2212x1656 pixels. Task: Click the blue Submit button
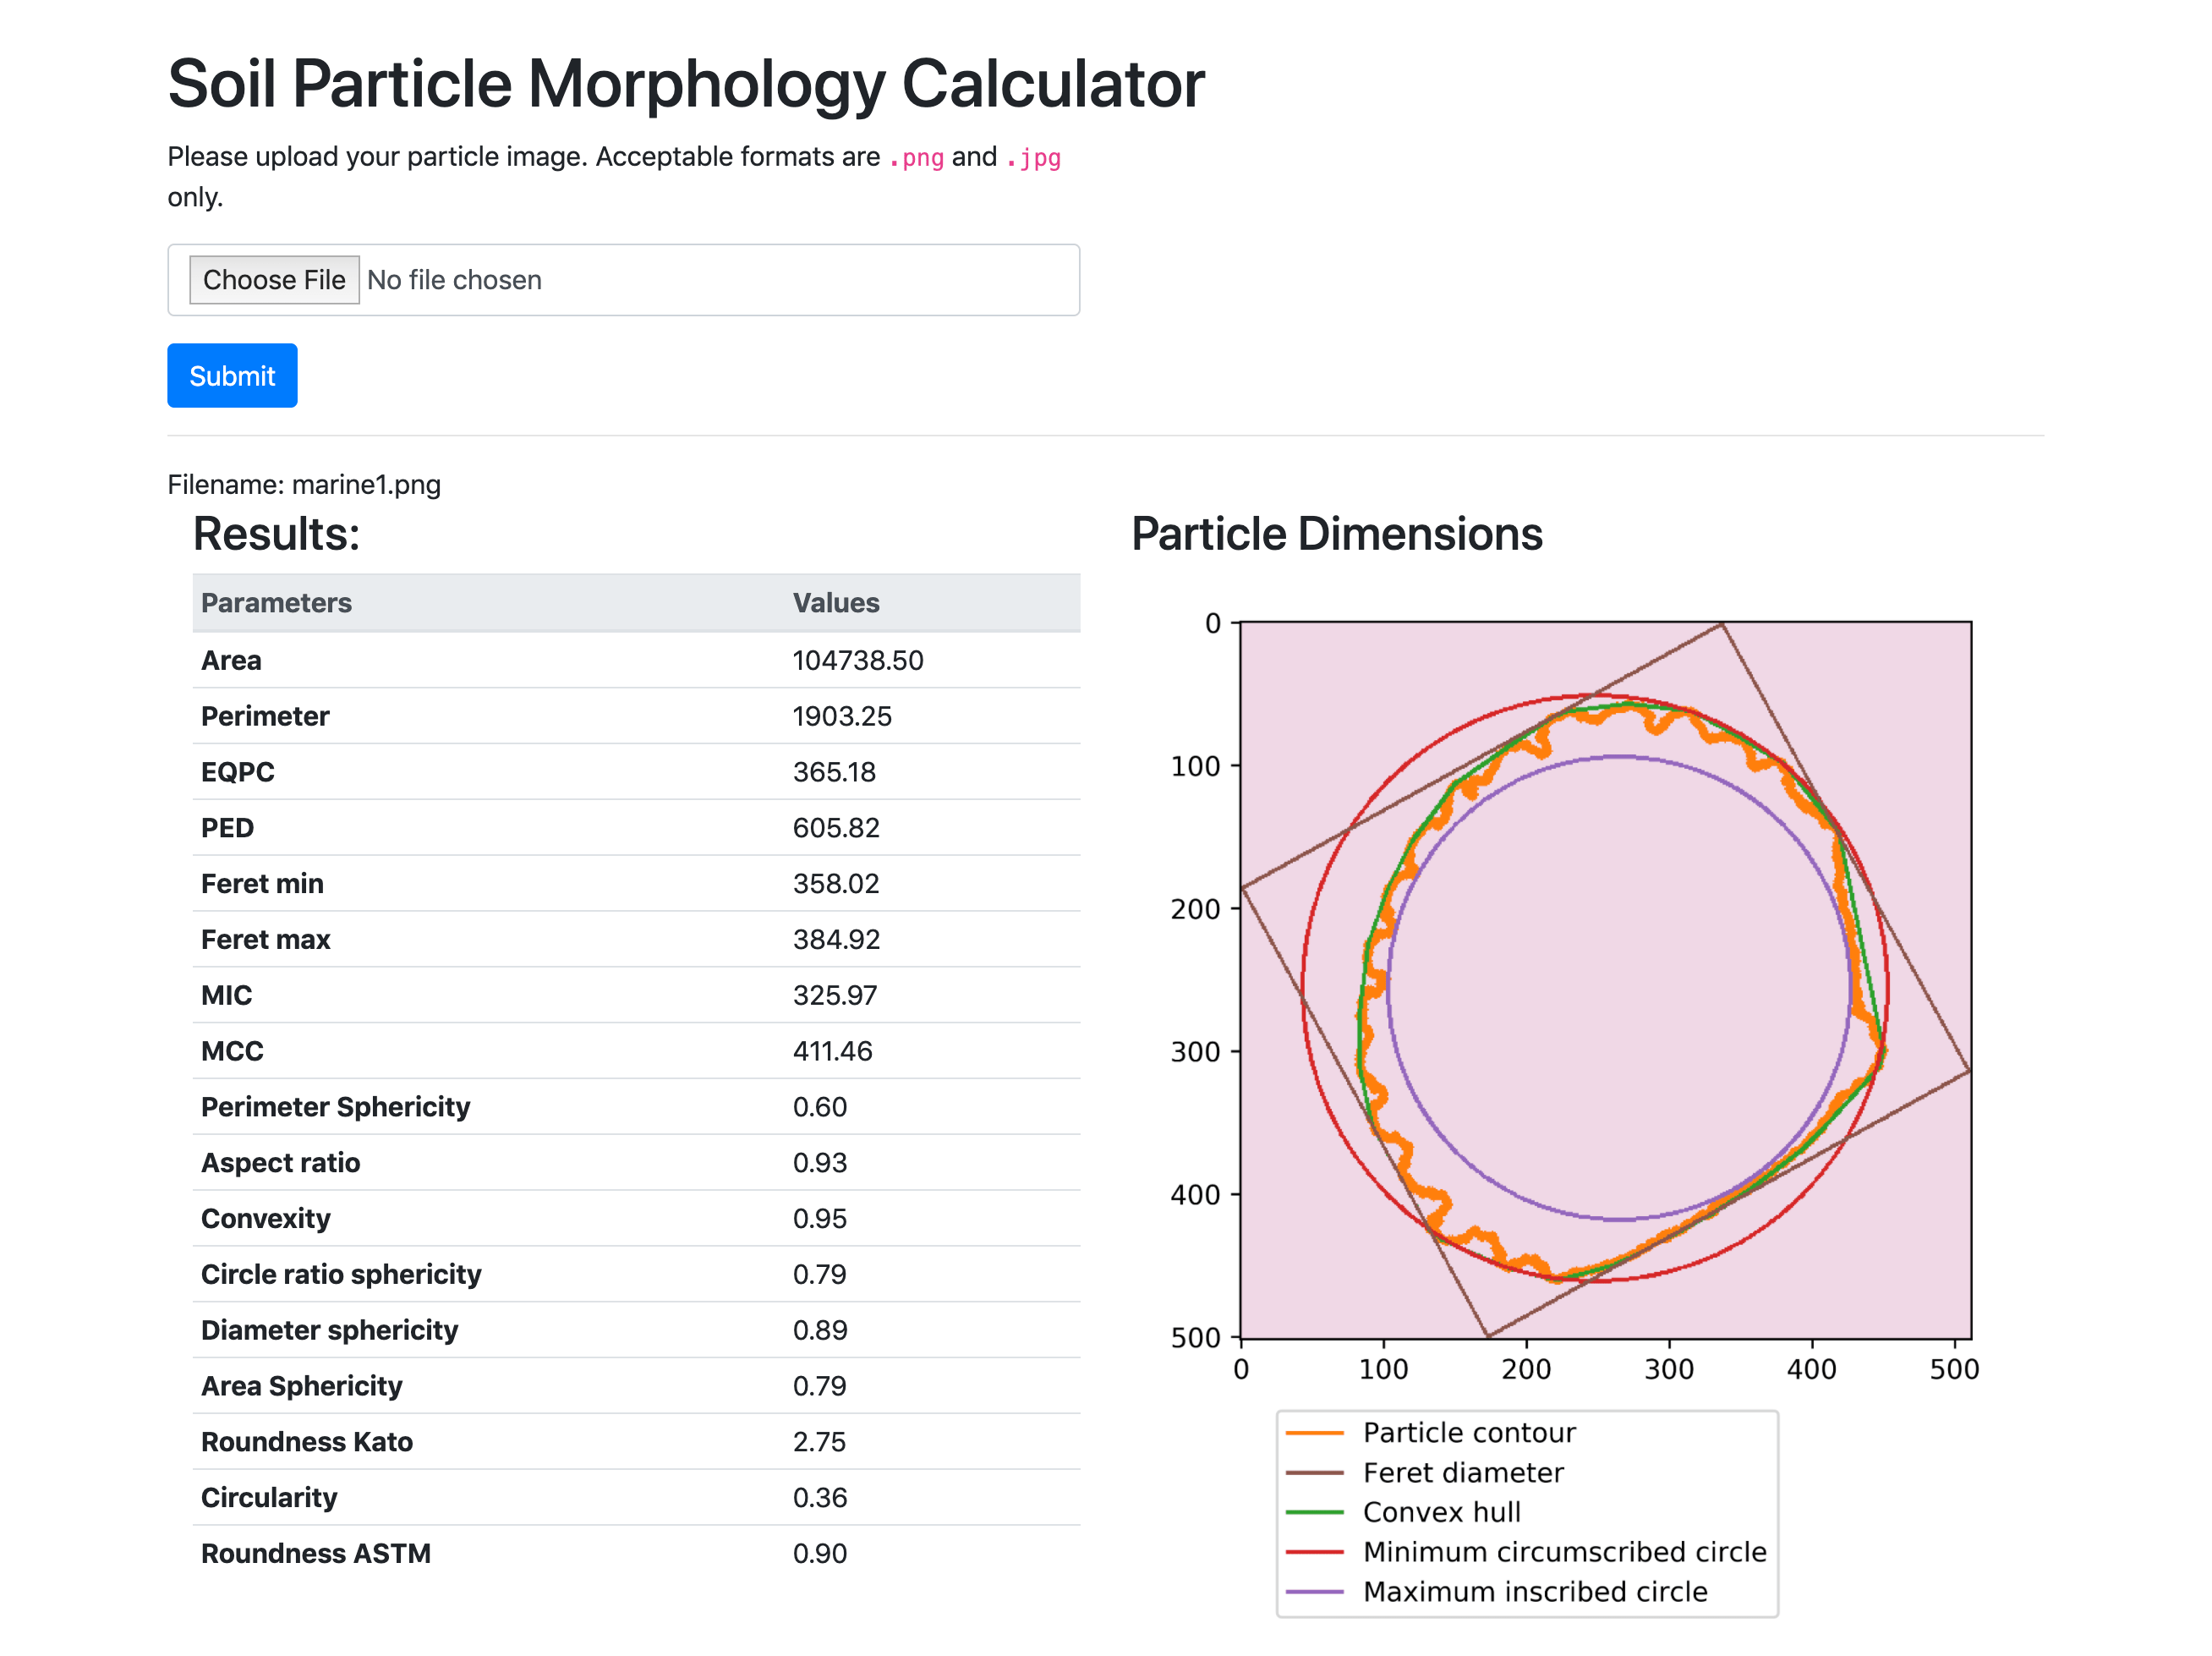(x=232, y=376)
